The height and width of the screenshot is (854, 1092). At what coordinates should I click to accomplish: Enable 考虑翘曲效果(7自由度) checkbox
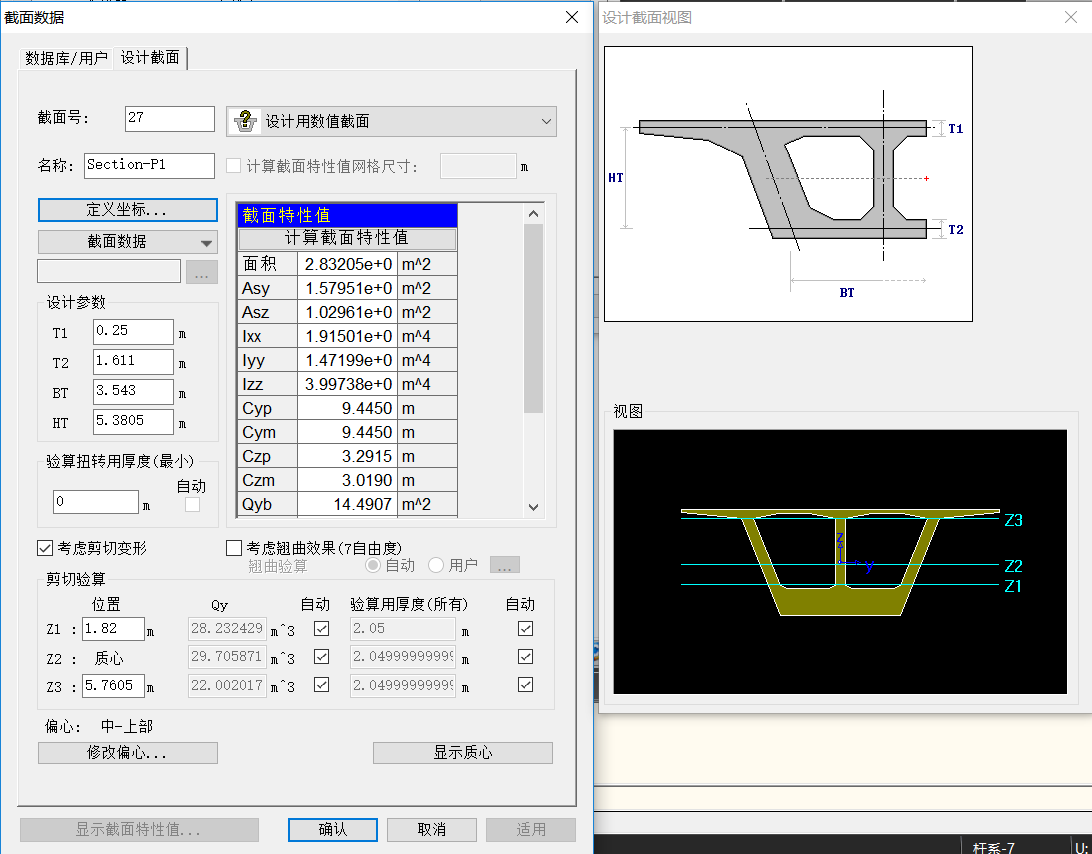tap(234, 548)
